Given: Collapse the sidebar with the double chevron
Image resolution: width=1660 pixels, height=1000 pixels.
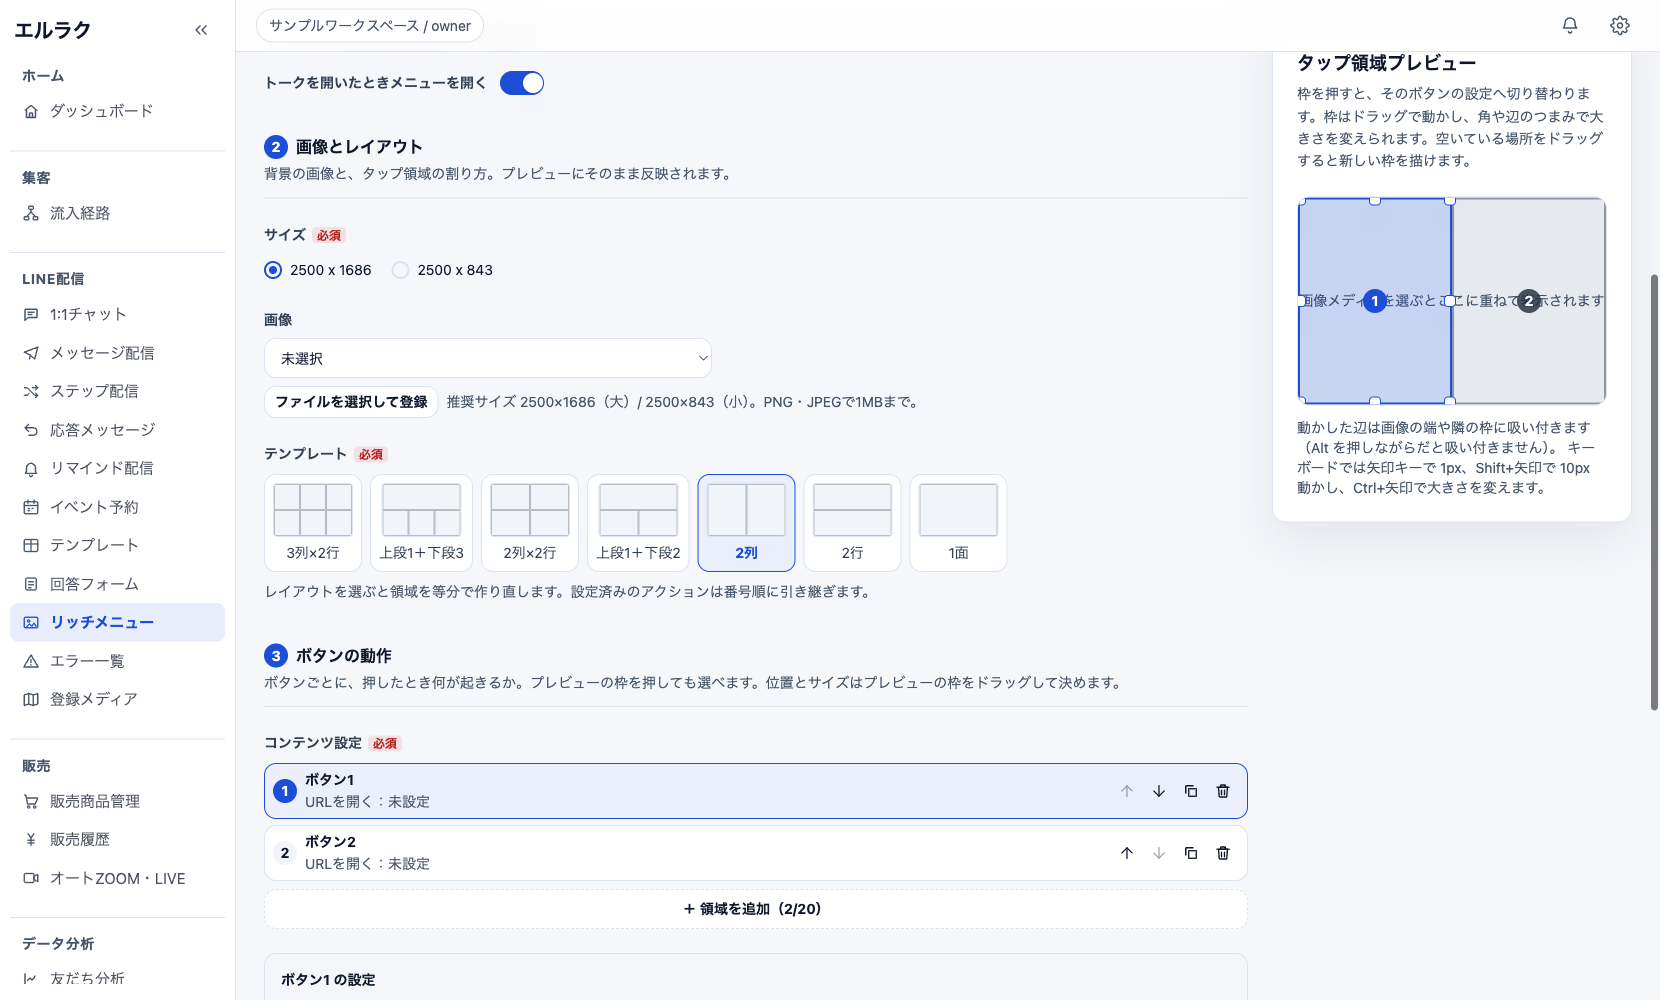Looking at the screenshot, I should (x=201, y=30).
